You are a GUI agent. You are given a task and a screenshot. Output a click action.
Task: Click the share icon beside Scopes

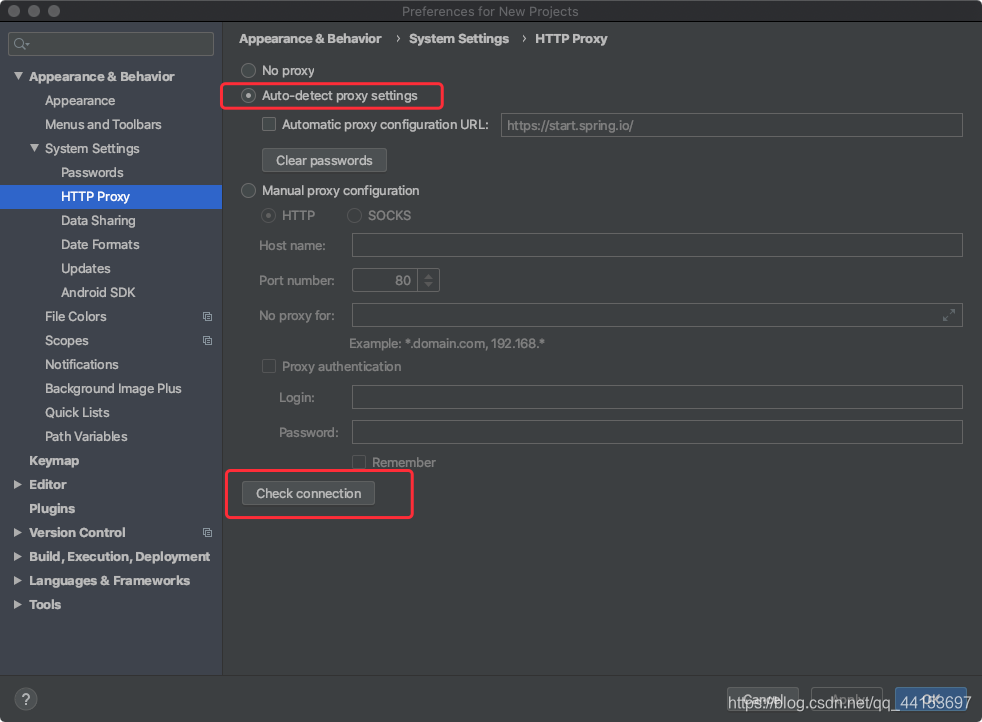point(207,340)
